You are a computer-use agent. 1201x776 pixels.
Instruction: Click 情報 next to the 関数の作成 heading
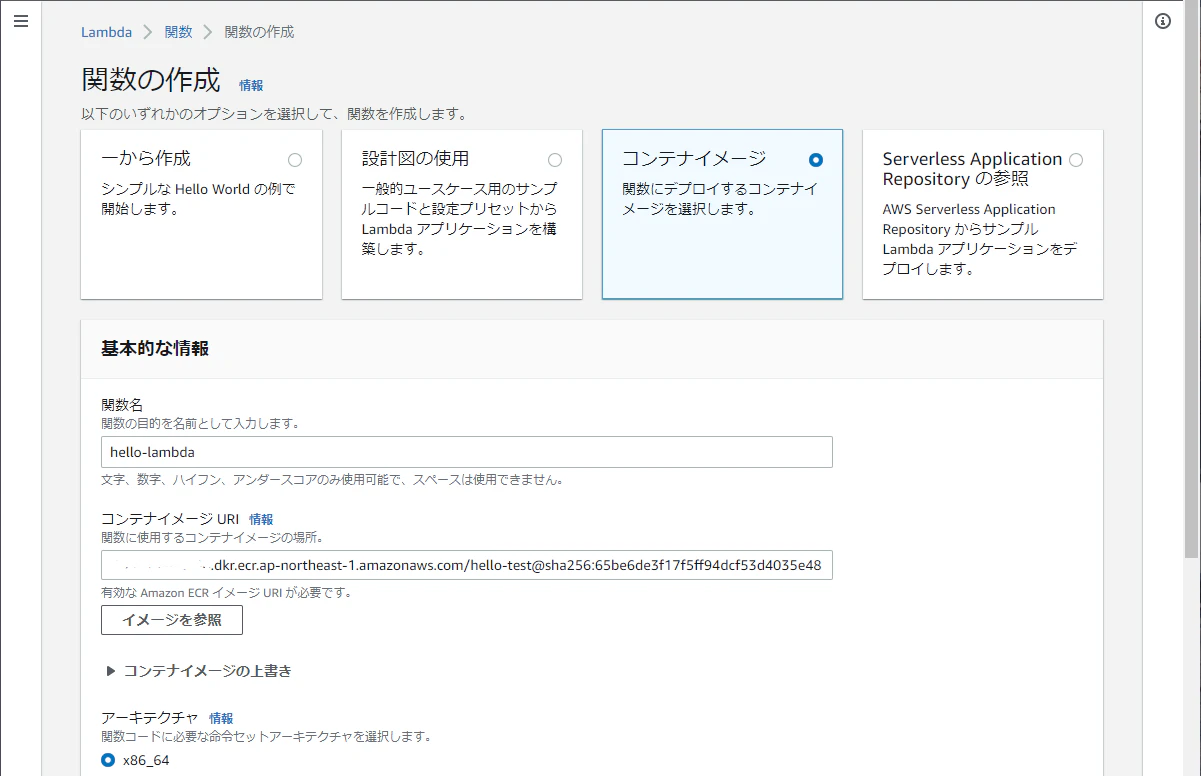pyautogui.click(x=250, y=86)
